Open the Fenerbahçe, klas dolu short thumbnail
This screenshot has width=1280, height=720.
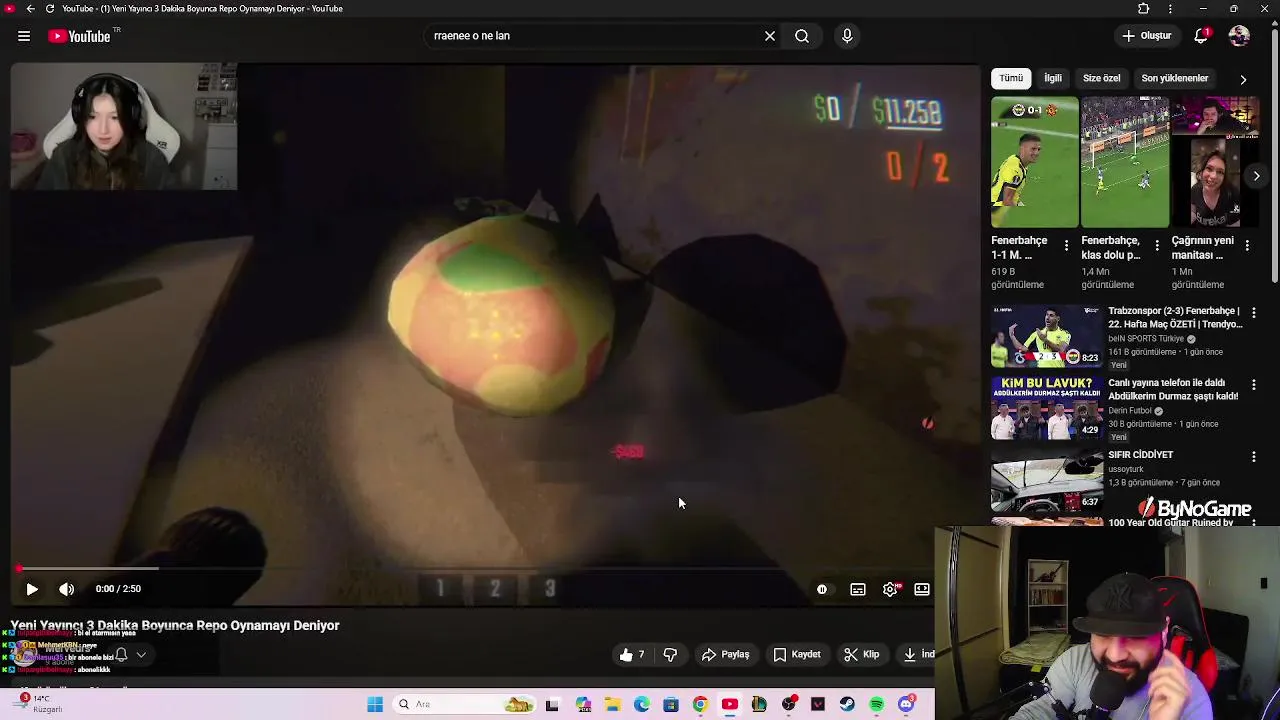click(x=1125, y=162)
